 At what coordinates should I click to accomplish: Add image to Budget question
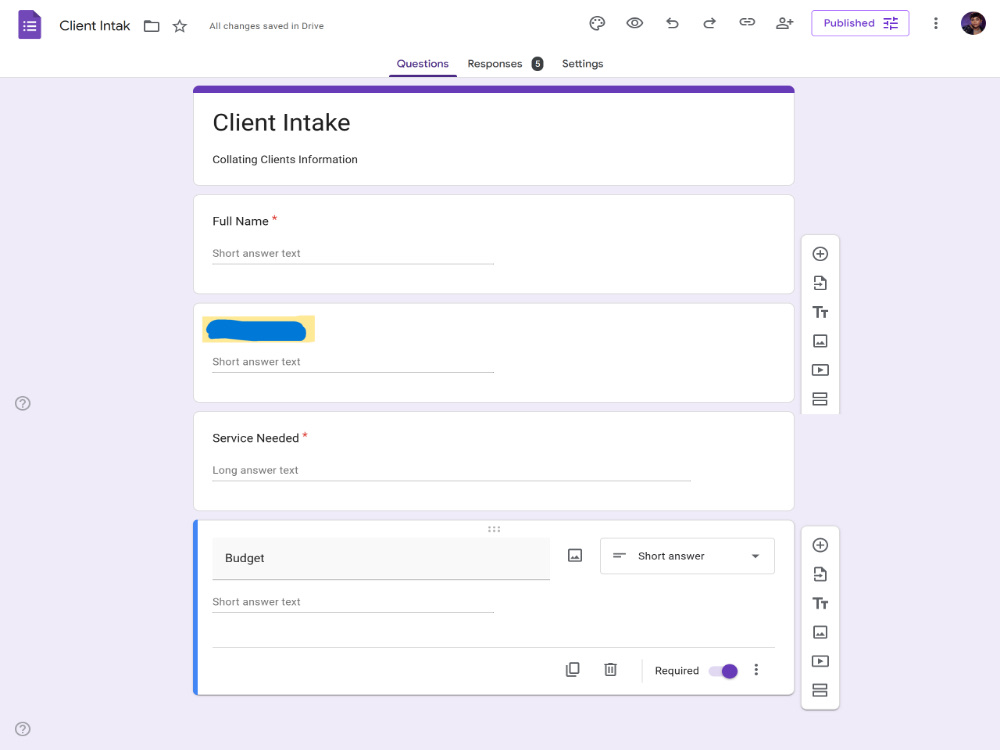click(x=575, y=555)
